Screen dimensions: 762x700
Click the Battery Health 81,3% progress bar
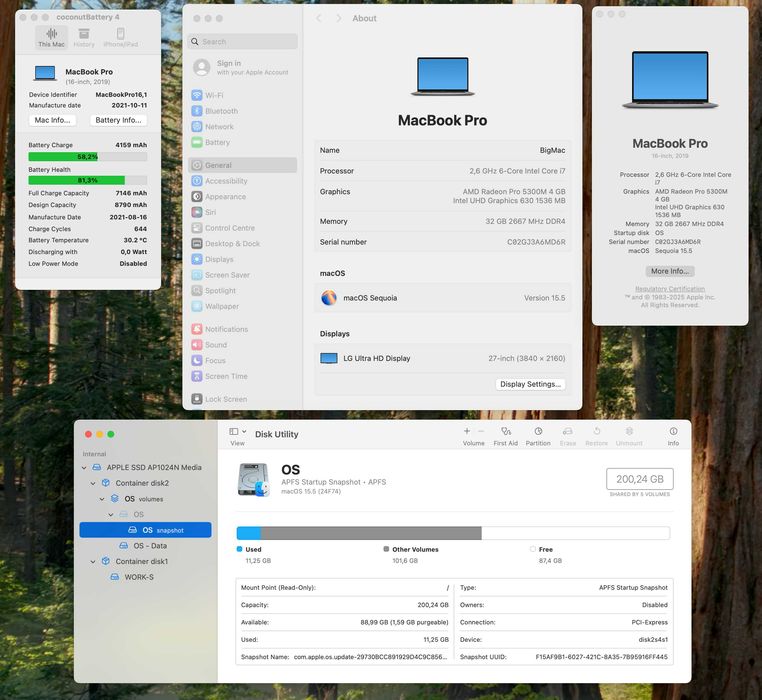tap(87, 180)
